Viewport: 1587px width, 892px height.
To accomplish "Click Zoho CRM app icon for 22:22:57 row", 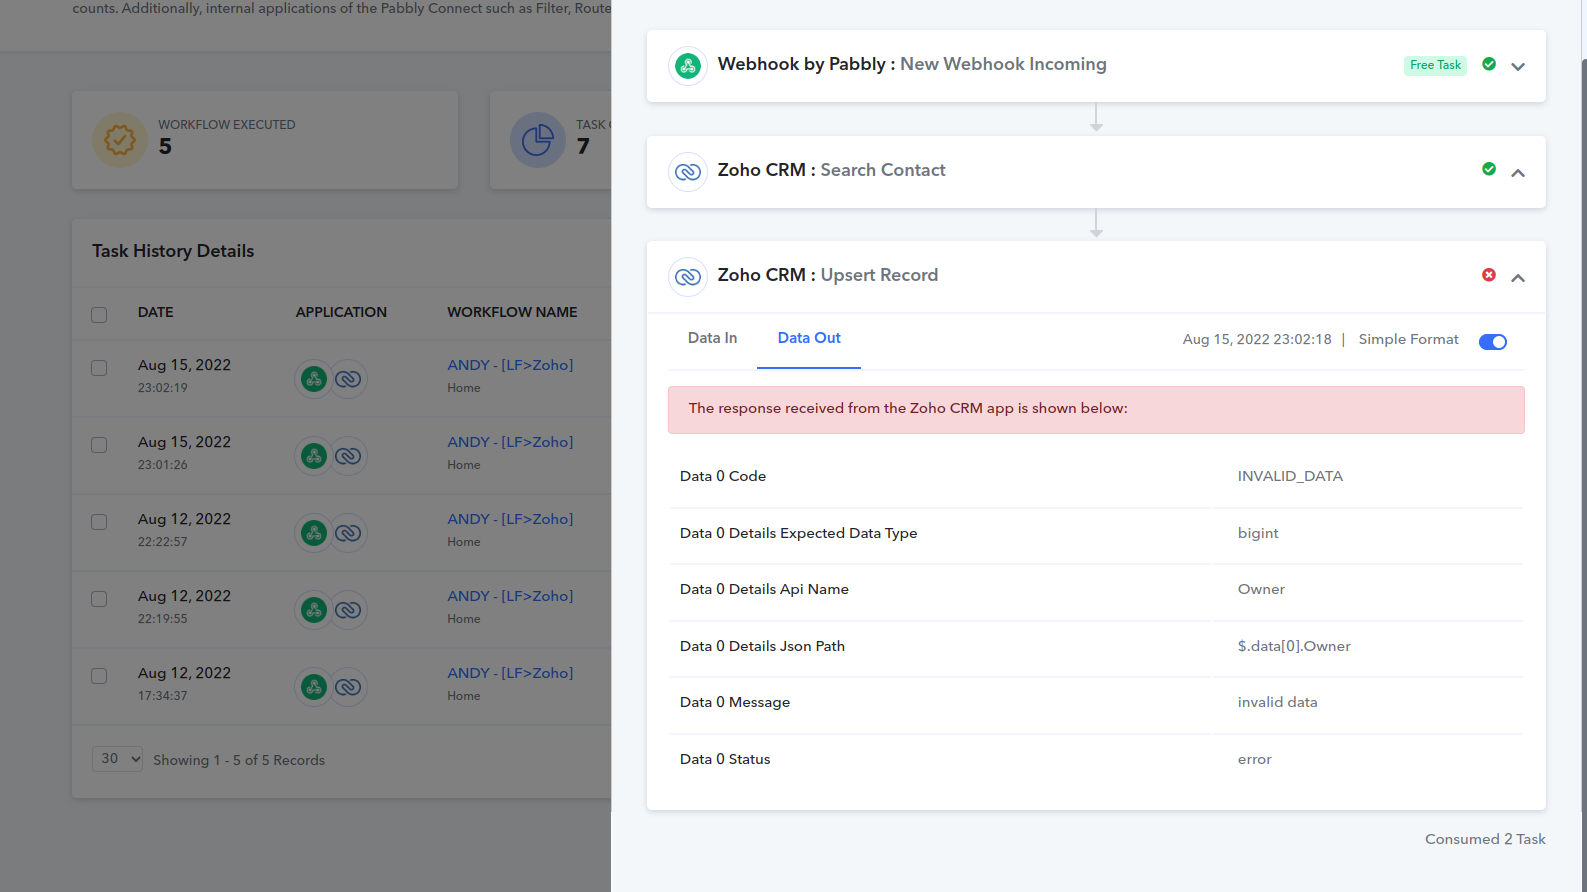I will 348,533.
